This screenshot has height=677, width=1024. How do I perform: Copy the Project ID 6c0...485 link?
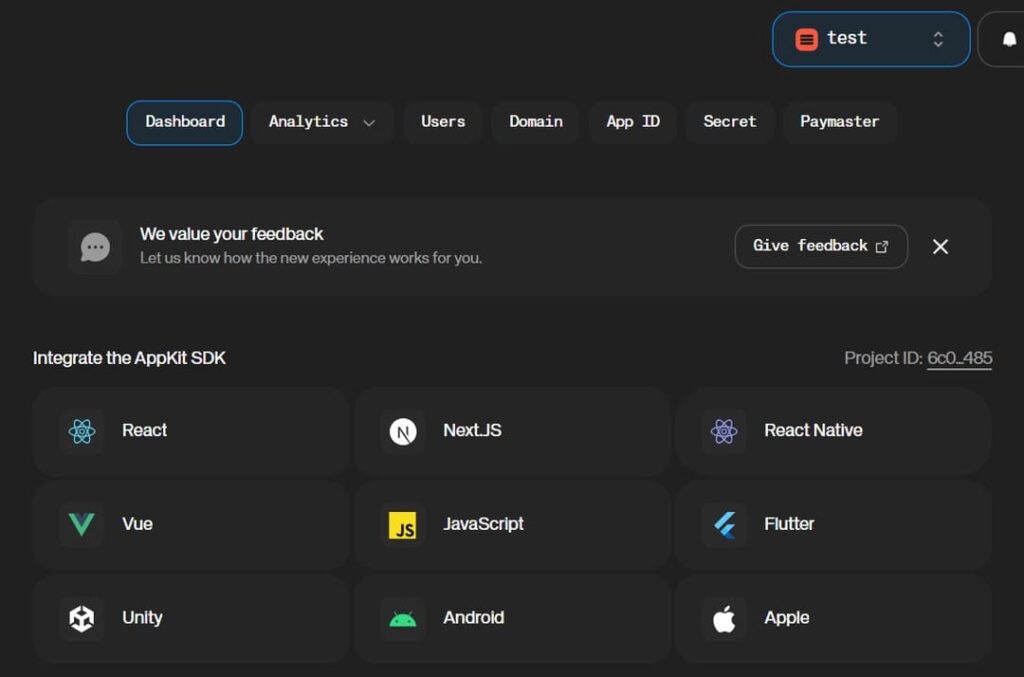pyautogui.click(x=959, y=358)
